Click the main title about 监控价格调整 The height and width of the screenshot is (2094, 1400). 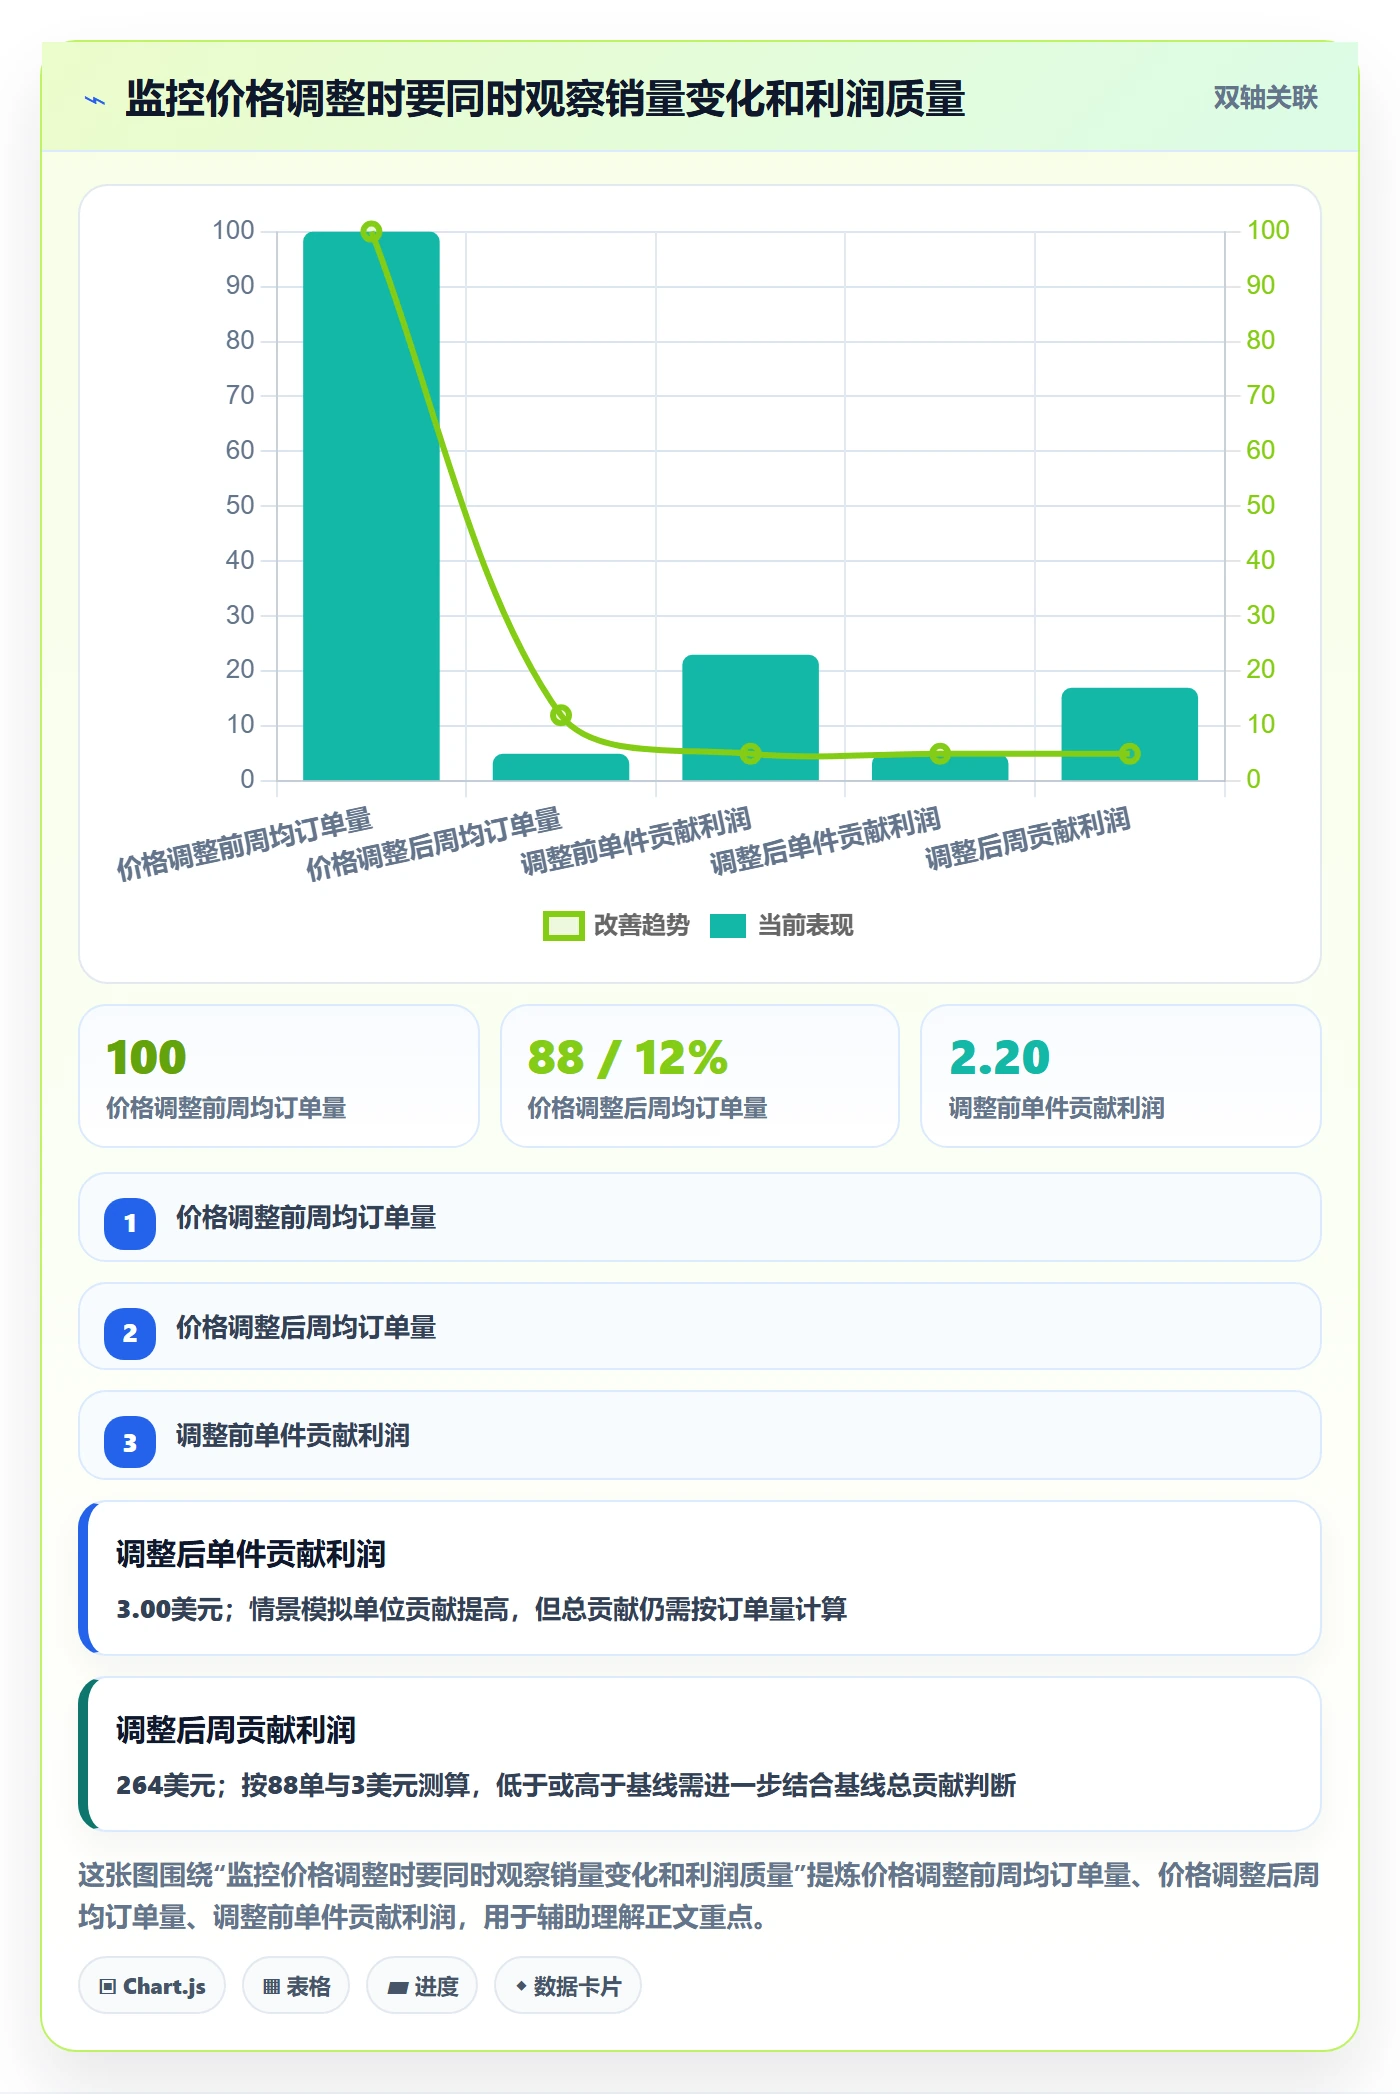545,99
